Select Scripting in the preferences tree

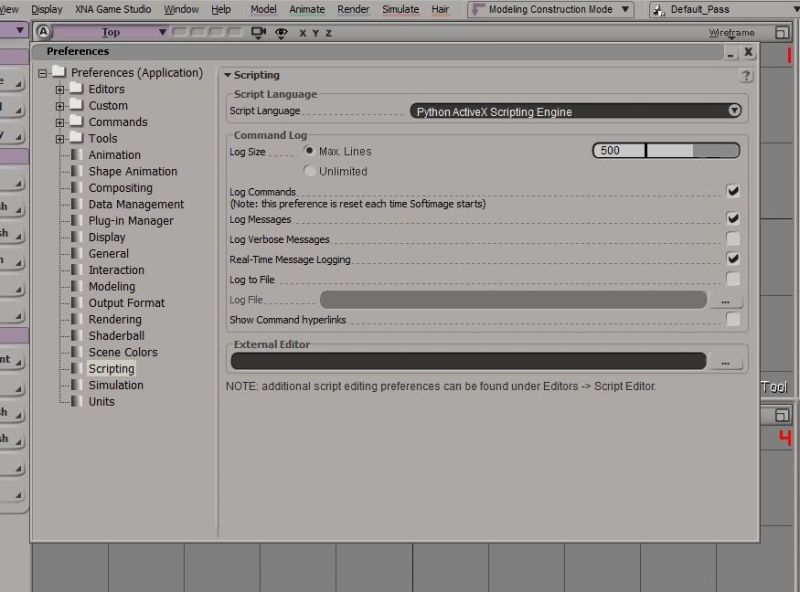(x=111, y=368)
